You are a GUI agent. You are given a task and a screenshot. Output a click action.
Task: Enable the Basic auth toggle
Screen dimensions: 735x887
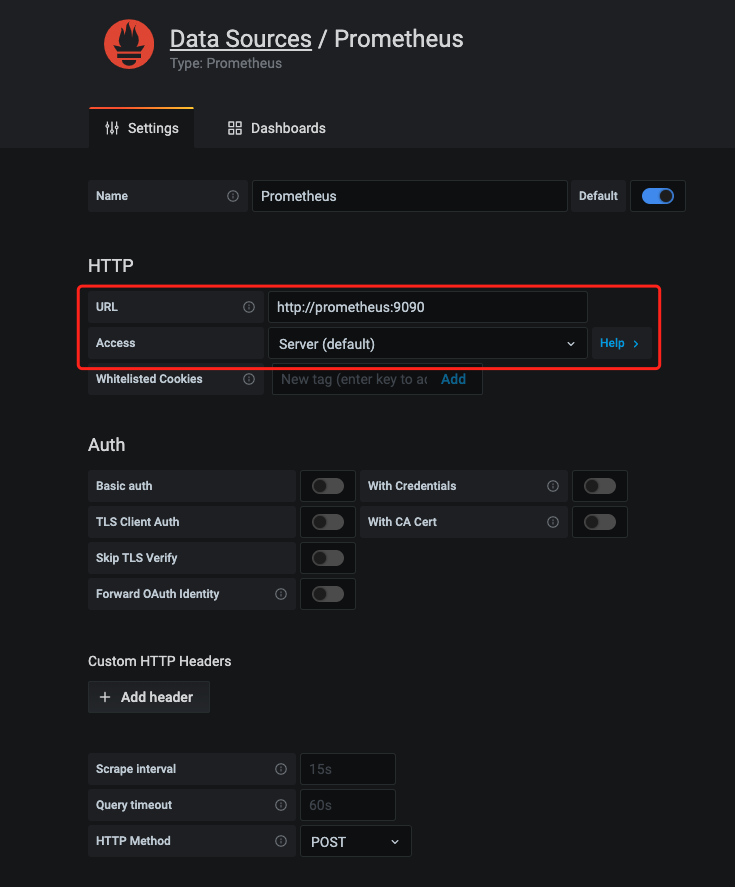point(328,486)
